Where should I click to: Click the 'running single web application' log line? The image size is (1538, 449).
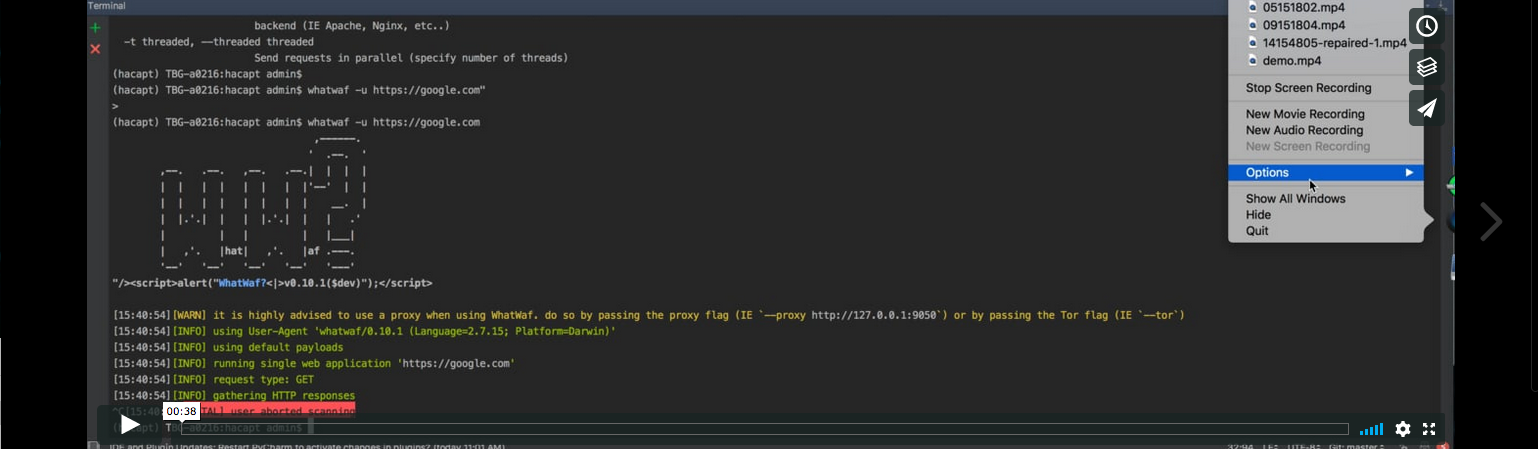click(314, 363)
